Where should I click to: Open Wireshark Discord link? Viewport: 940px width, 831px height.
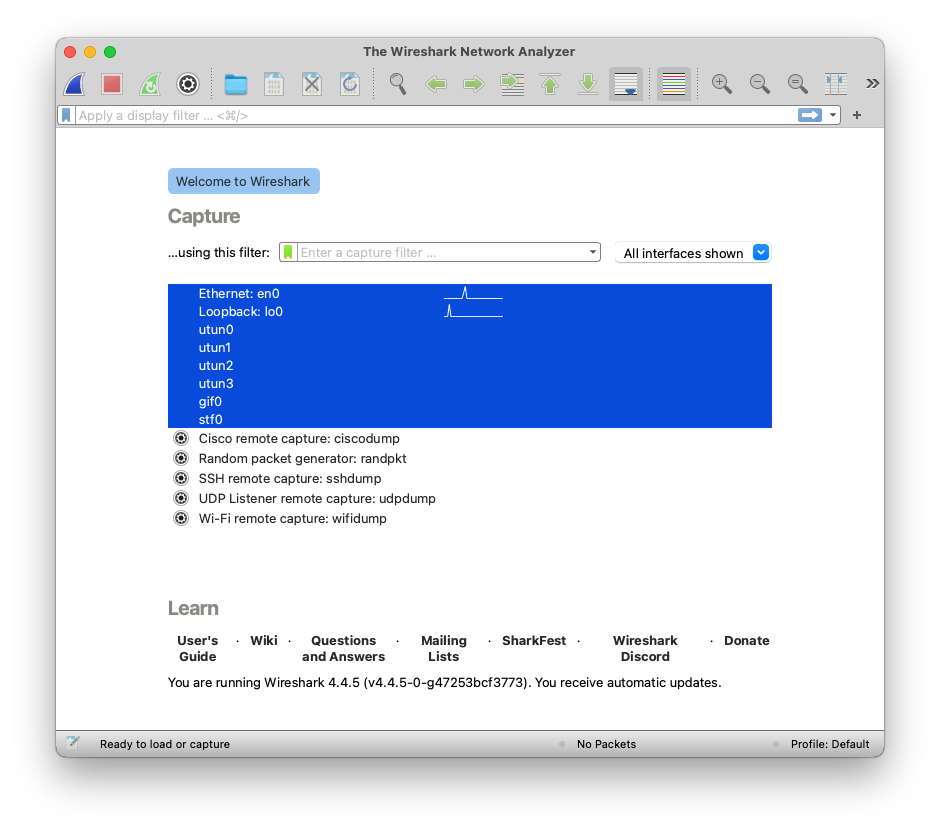pyautogui.click(x=645, y=648)
